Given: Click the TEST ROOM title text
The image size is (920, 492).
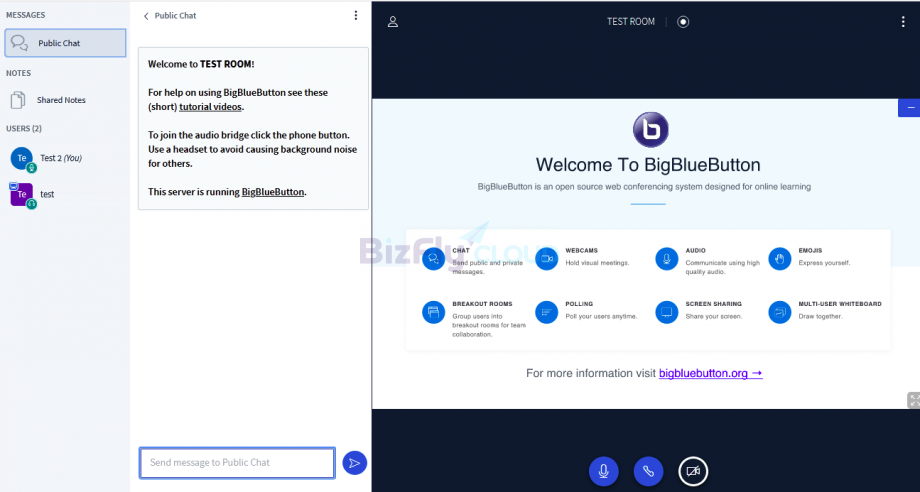Looking at the screenshot, I should click(x=631, y=22).
